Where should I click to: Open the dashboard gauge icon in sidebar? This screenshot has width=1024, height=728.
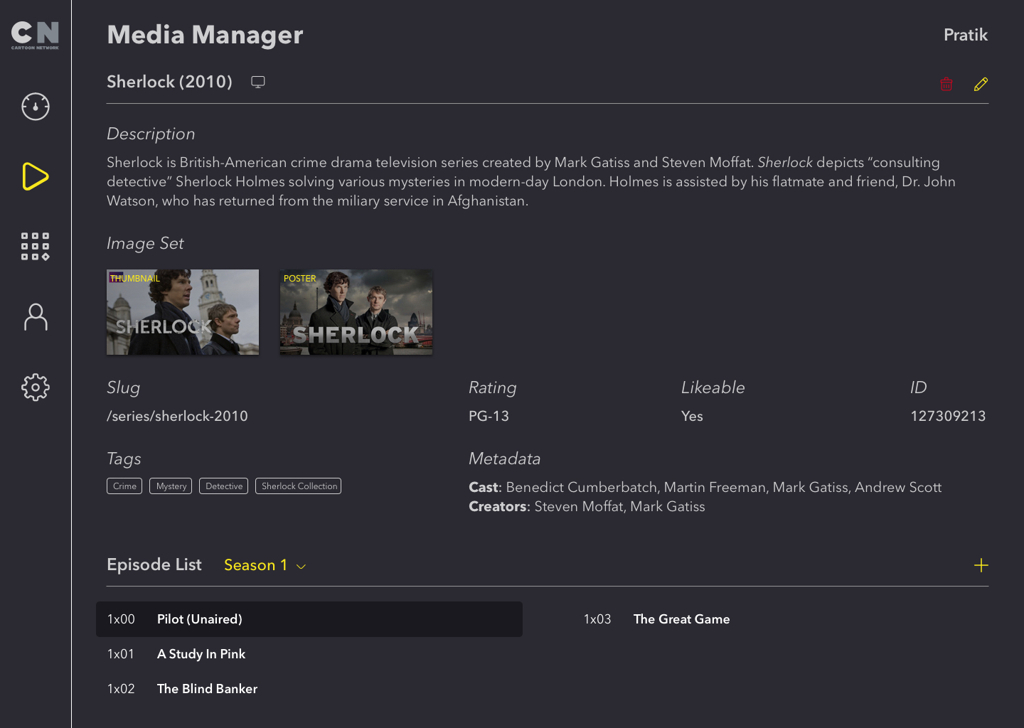[35, 106]
